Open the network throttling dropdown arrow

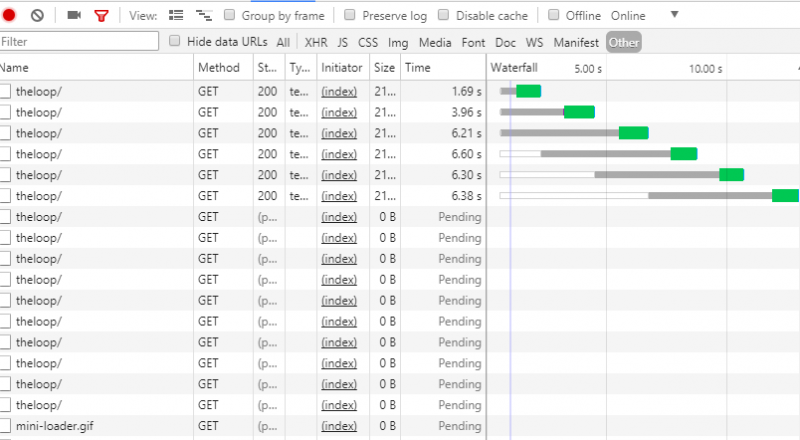coord(674,14)
